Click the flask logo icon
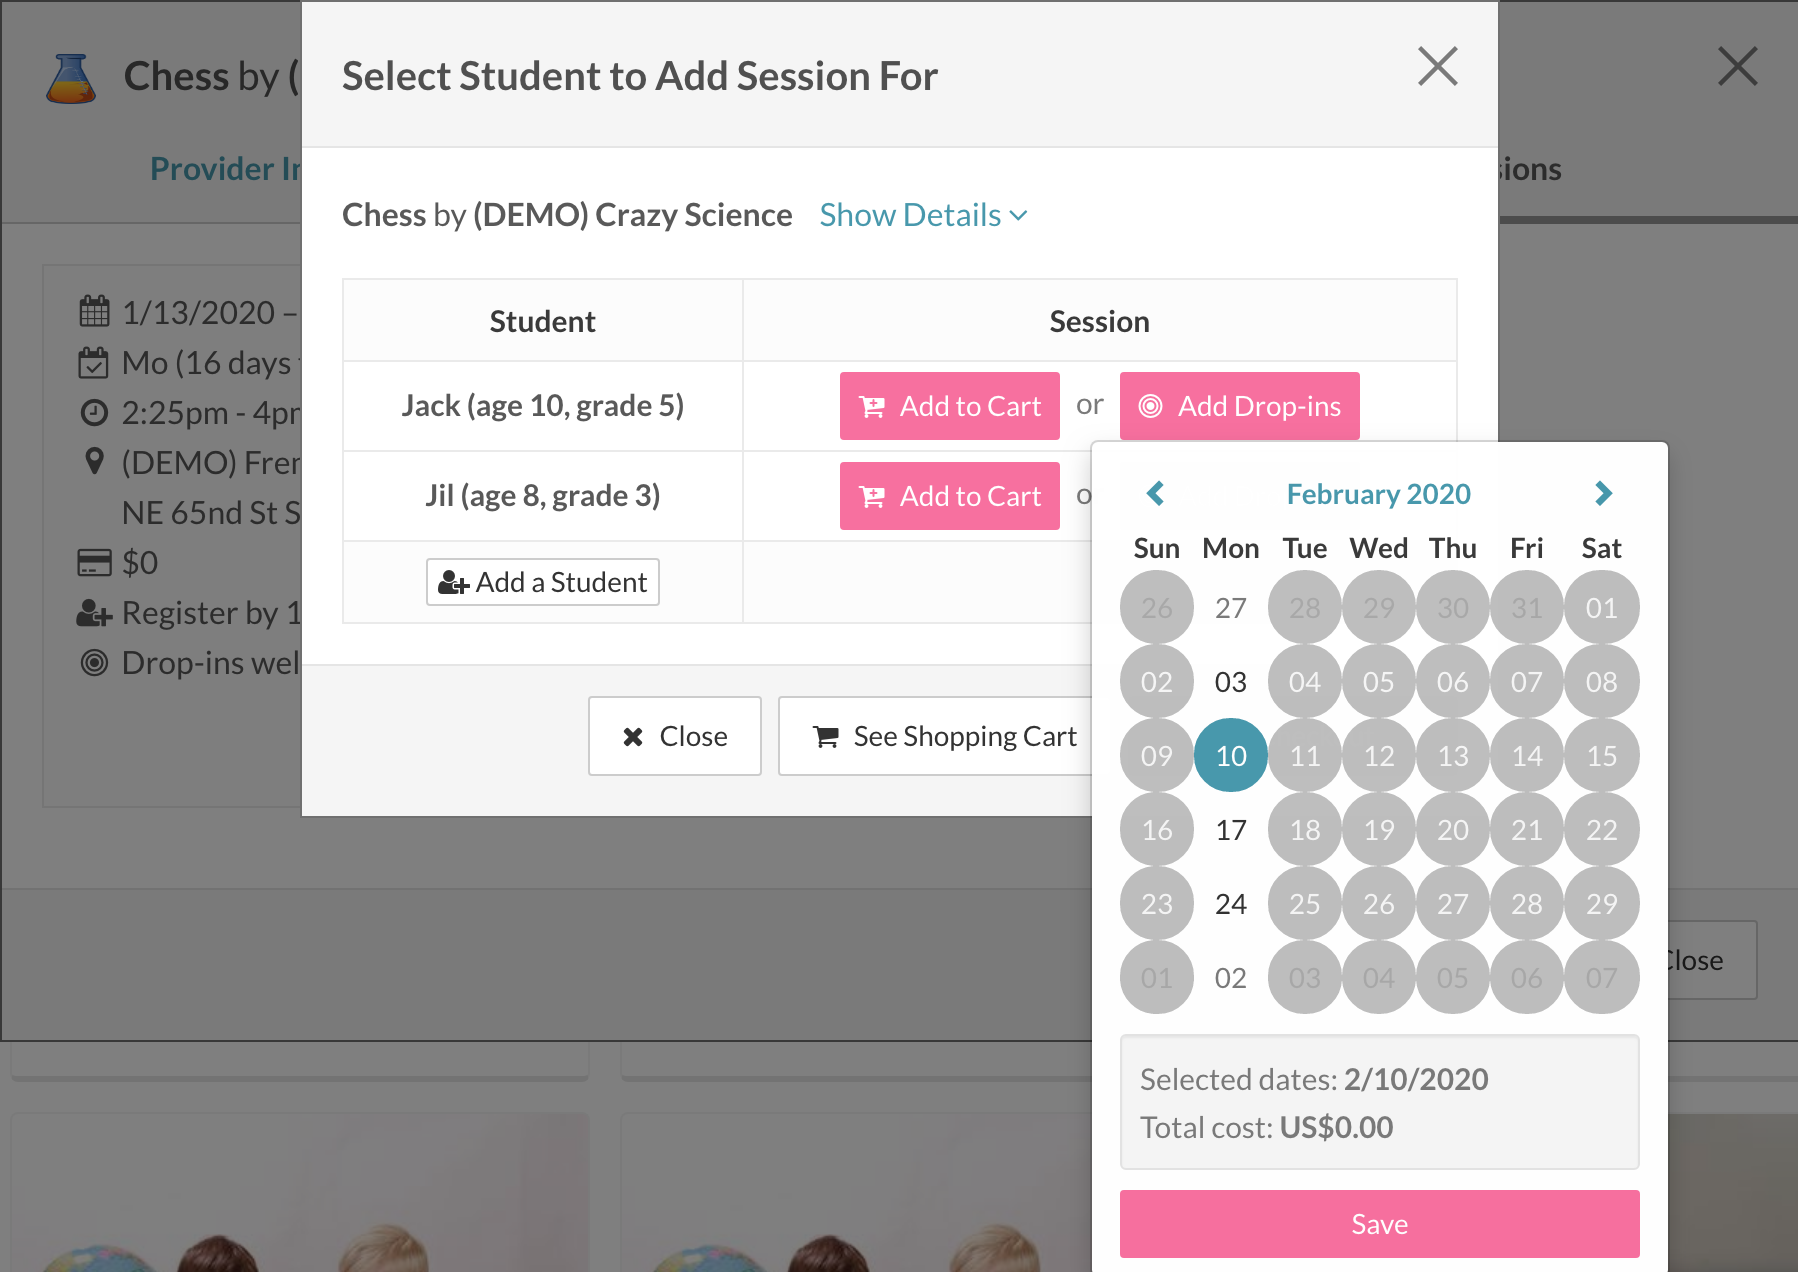 click(x=71, y=79)
